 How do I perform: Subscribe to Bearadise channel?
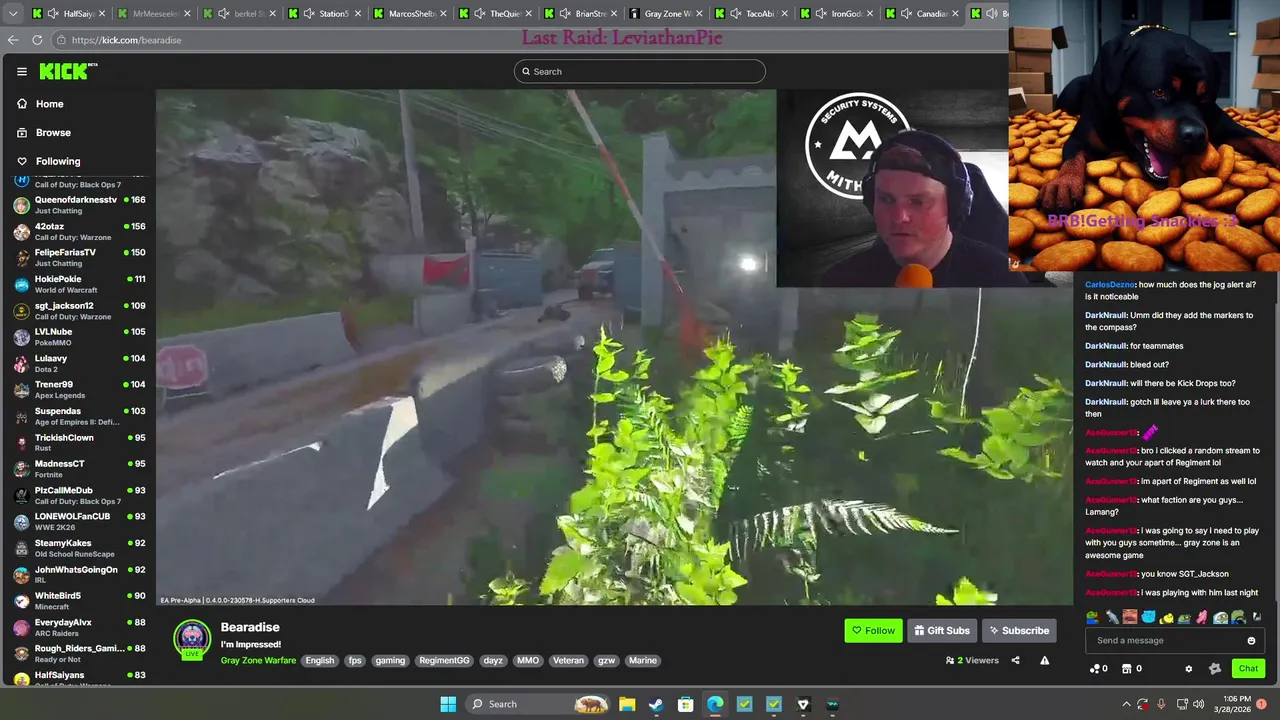tap(1019, 630)
